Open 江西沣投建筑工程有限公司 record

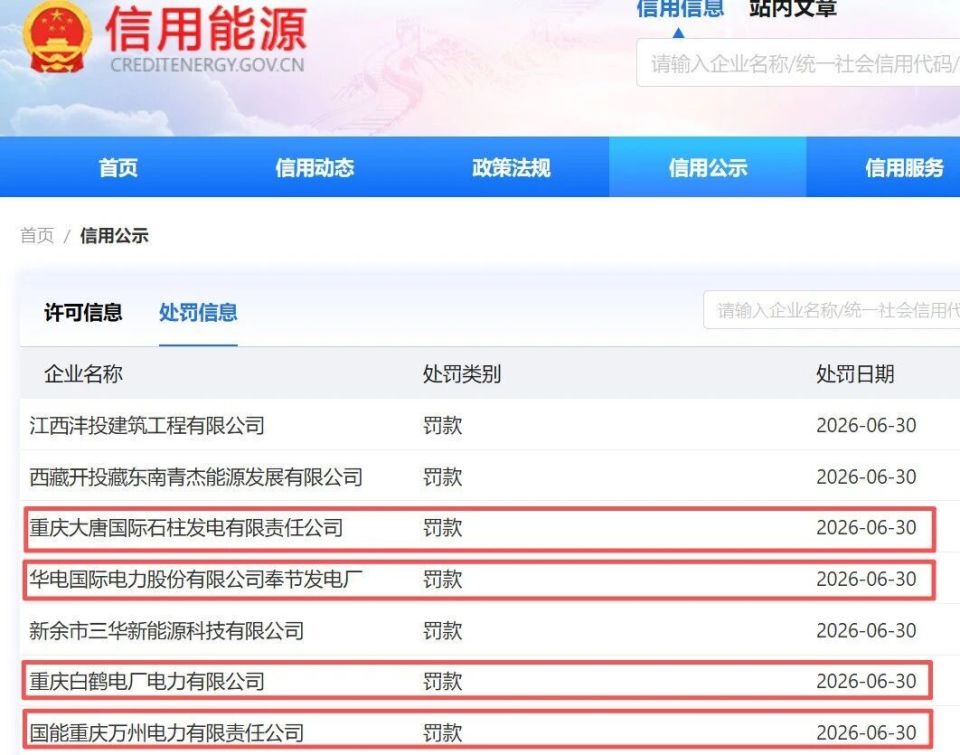[x=147, y=425]
